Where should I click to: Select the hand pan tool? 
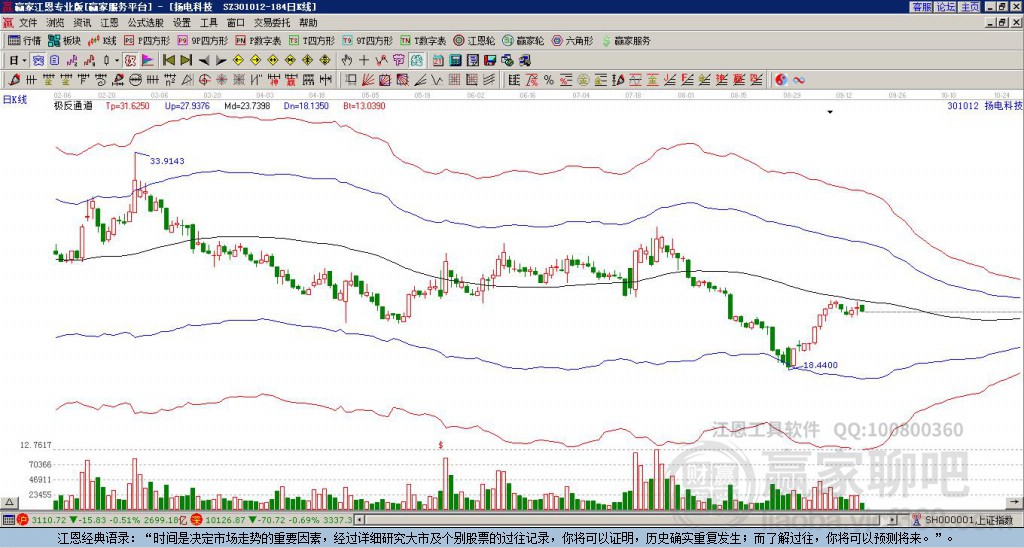346,61
